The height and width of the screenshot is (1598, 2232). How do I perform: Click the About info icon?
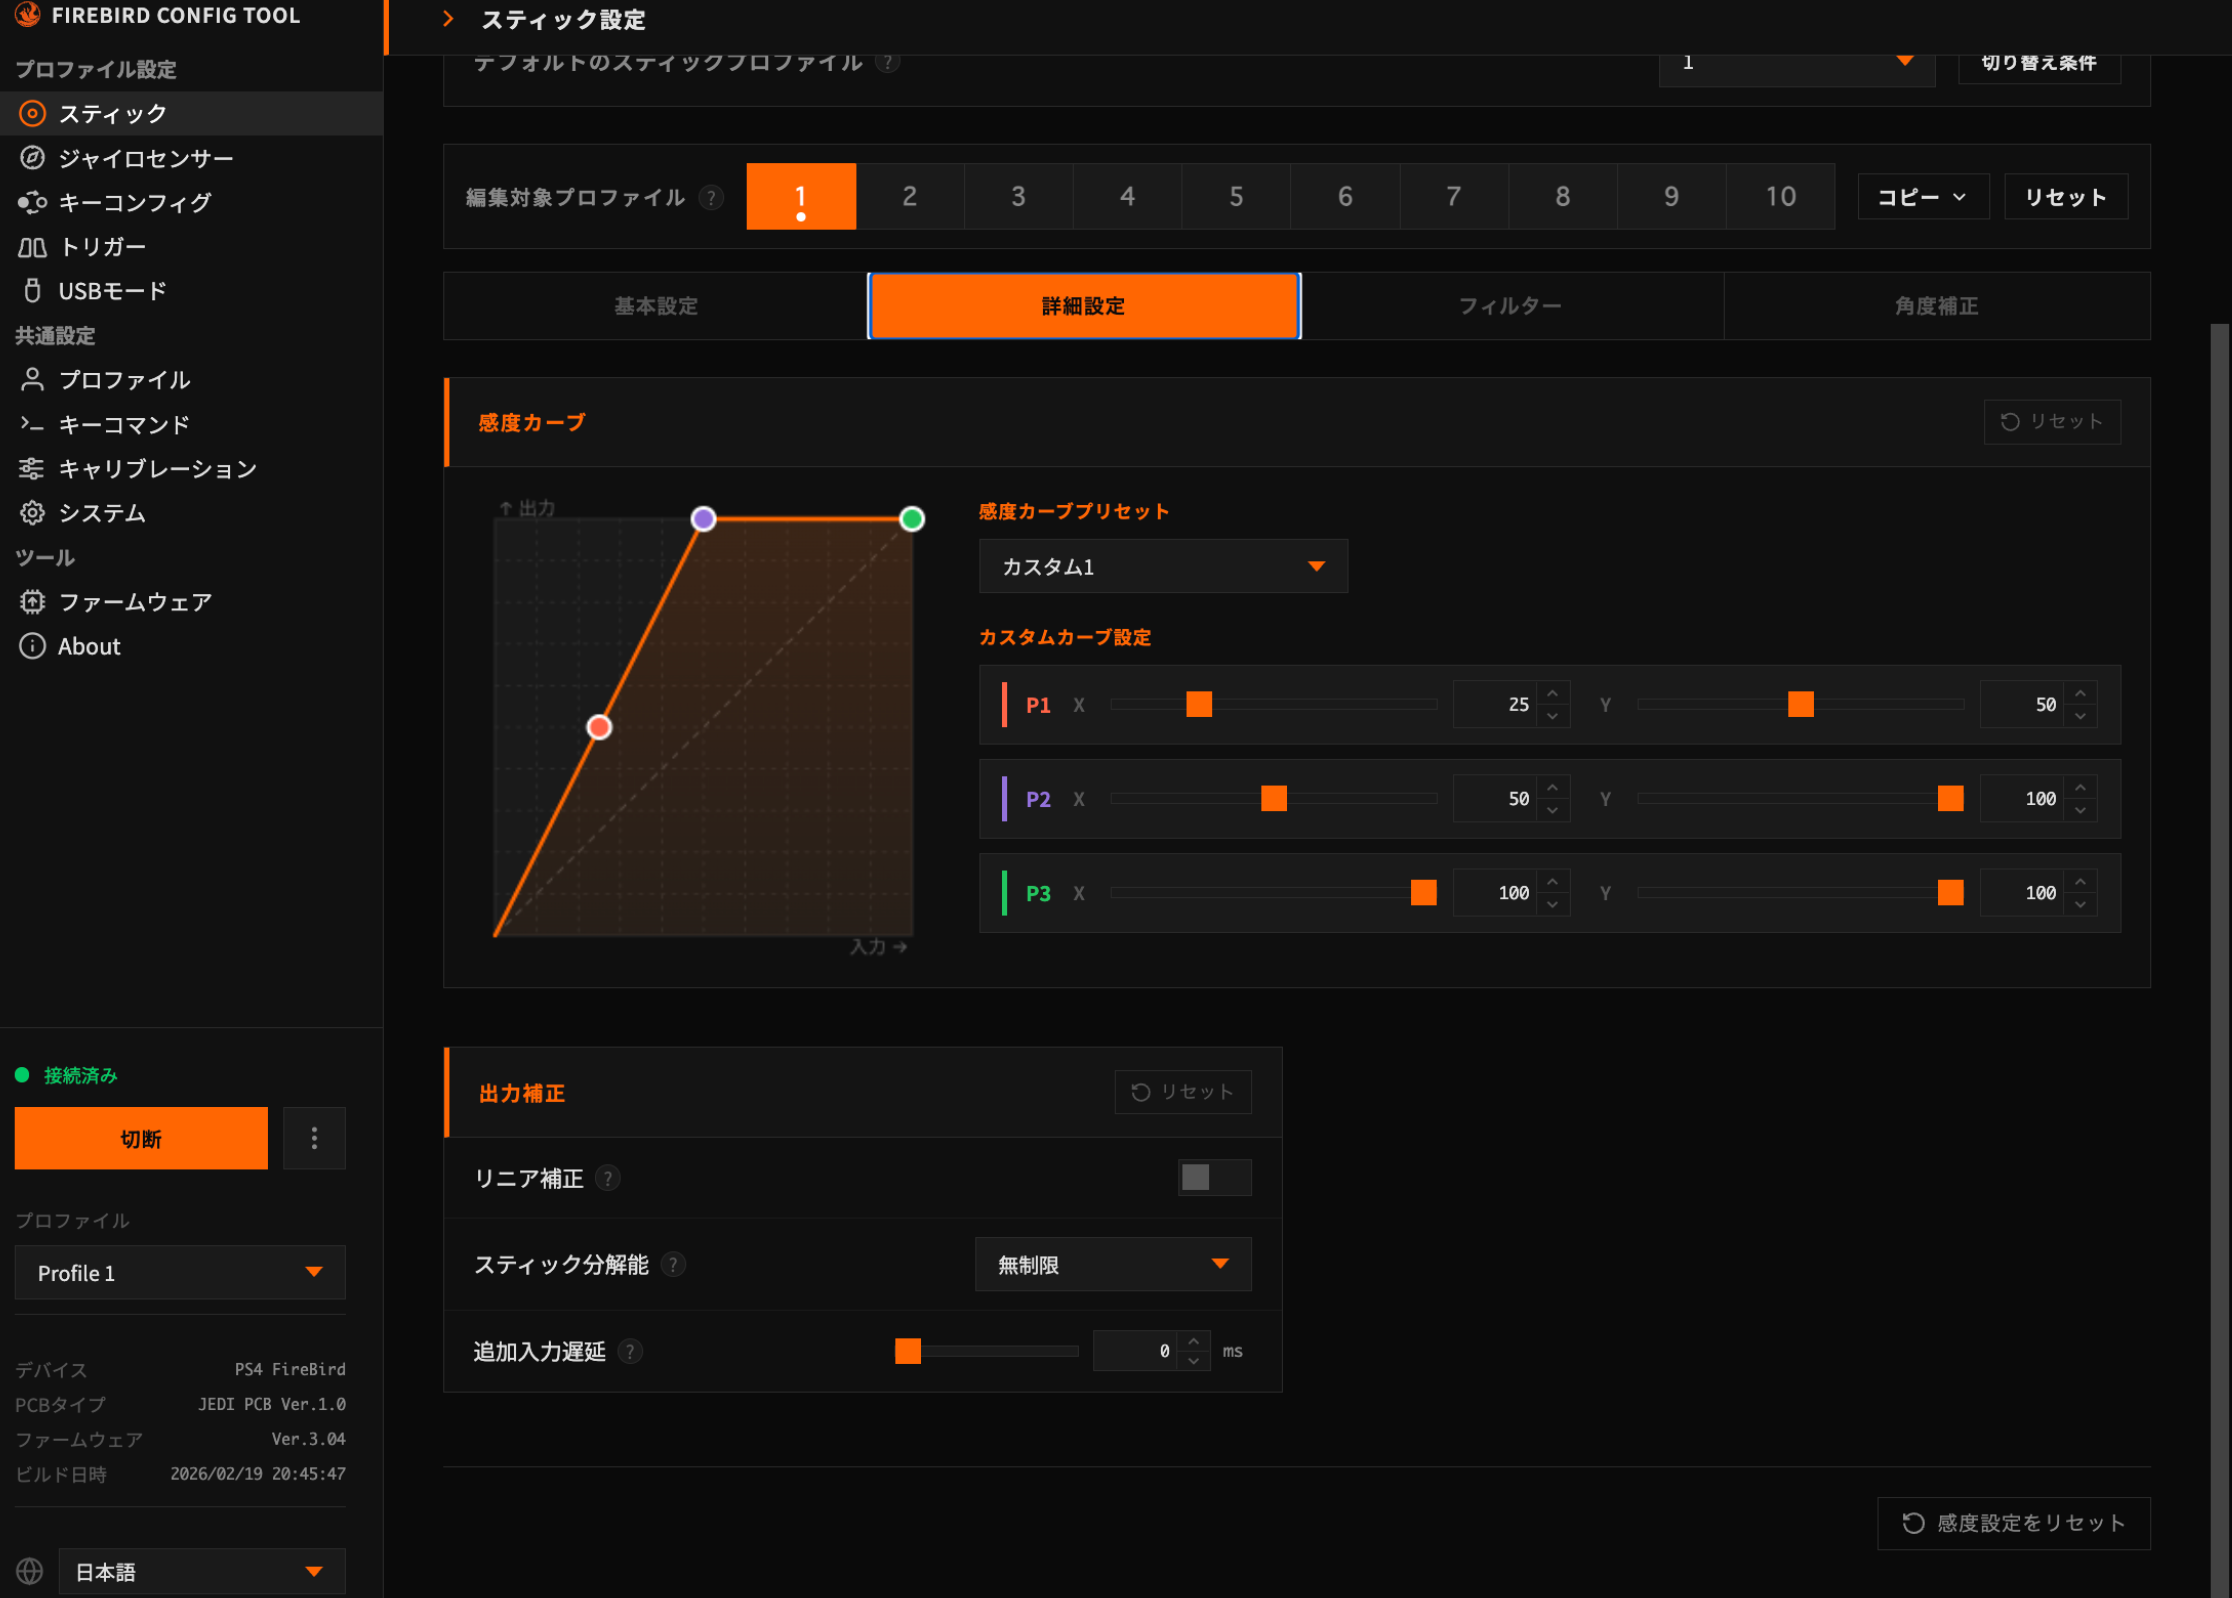point(32,646)
